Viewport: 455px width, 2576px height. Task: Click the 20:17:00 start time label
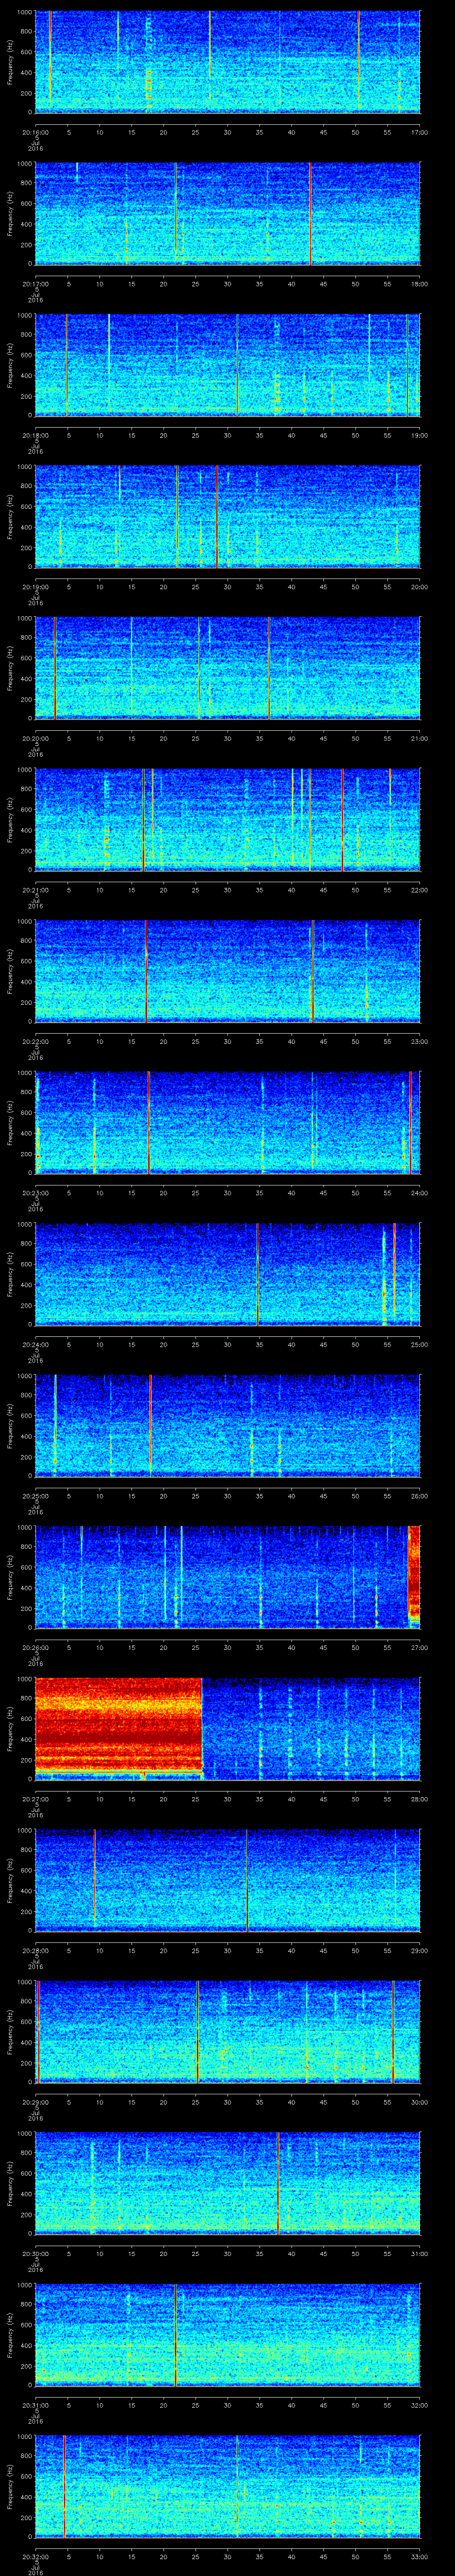(35, 284)
